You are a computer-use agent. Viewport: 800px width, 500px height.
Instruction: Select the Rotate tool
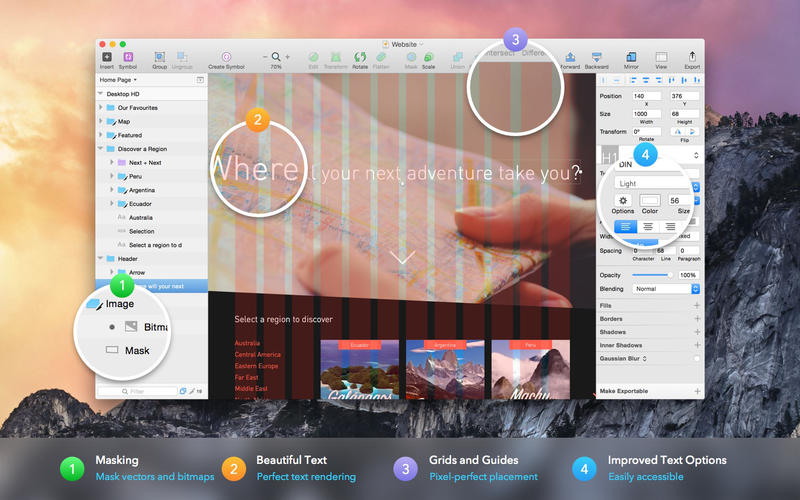pyautogui.click(x=359, y=57)
